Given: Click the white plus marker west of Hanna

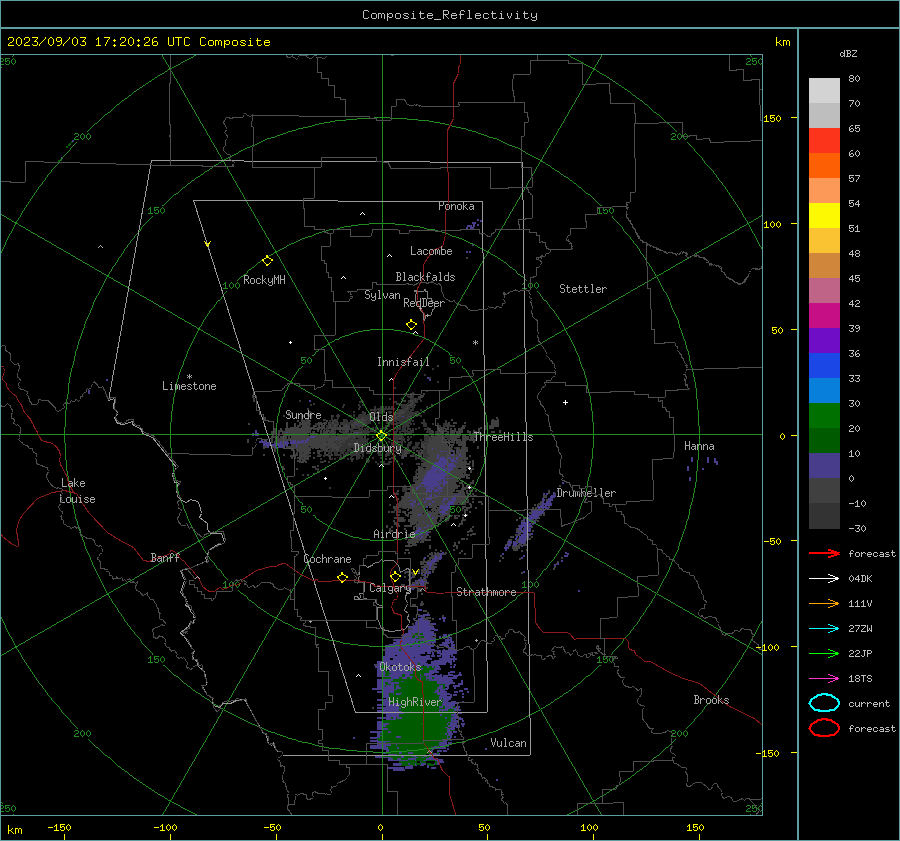Looking at the screenshot, I should [x=565, y=402].
